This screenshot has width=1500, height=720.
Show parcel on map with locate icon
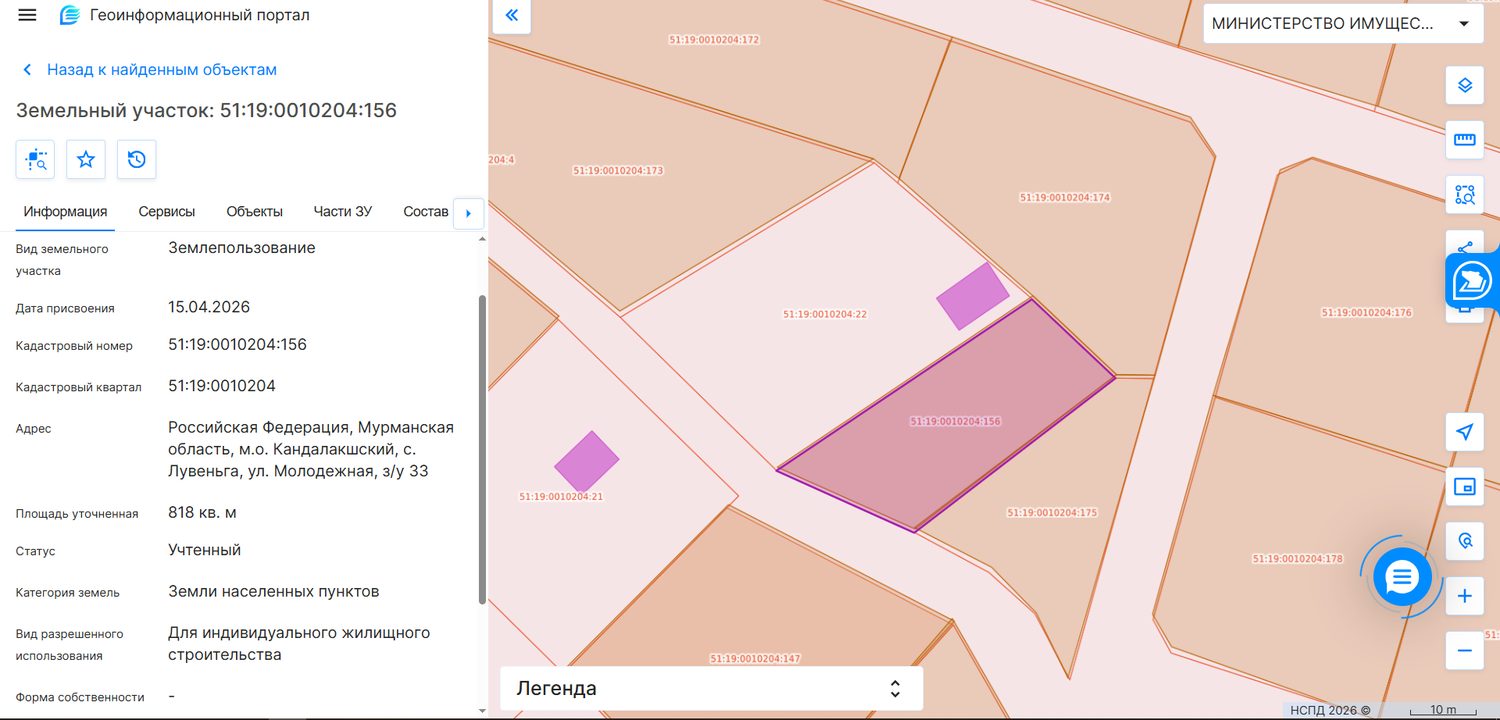pos(35,159)
